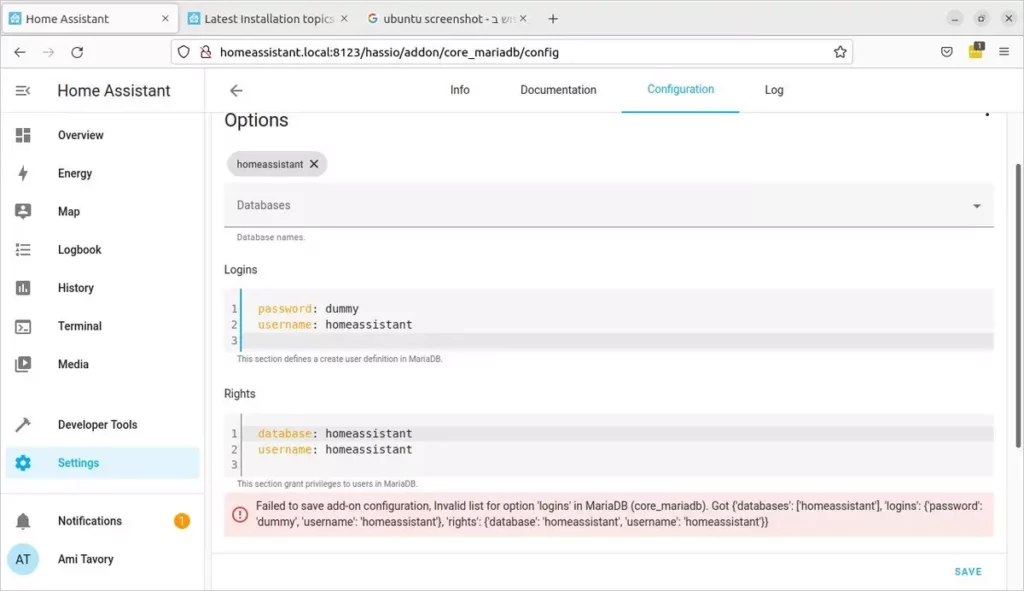Open Firefox application menu

tap(1004, 52)
